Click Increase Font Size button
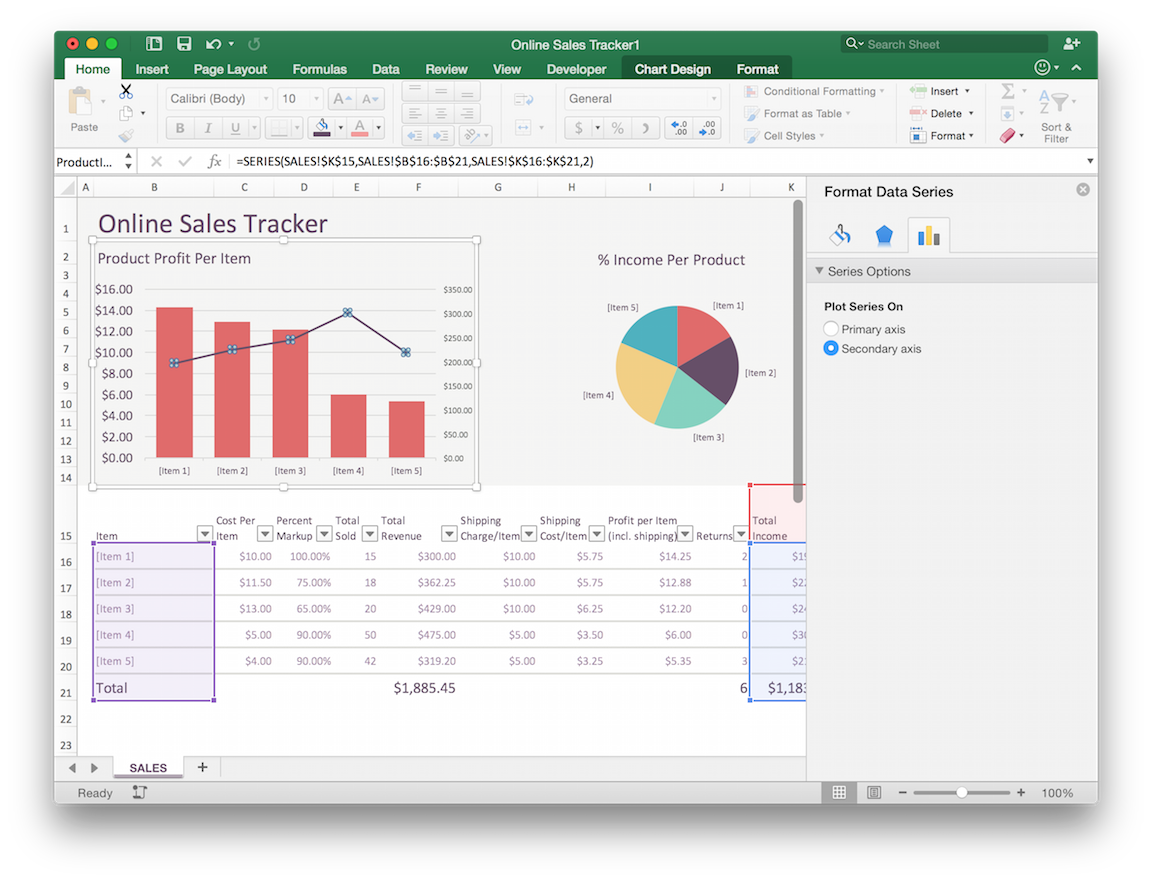 point(342,98)
